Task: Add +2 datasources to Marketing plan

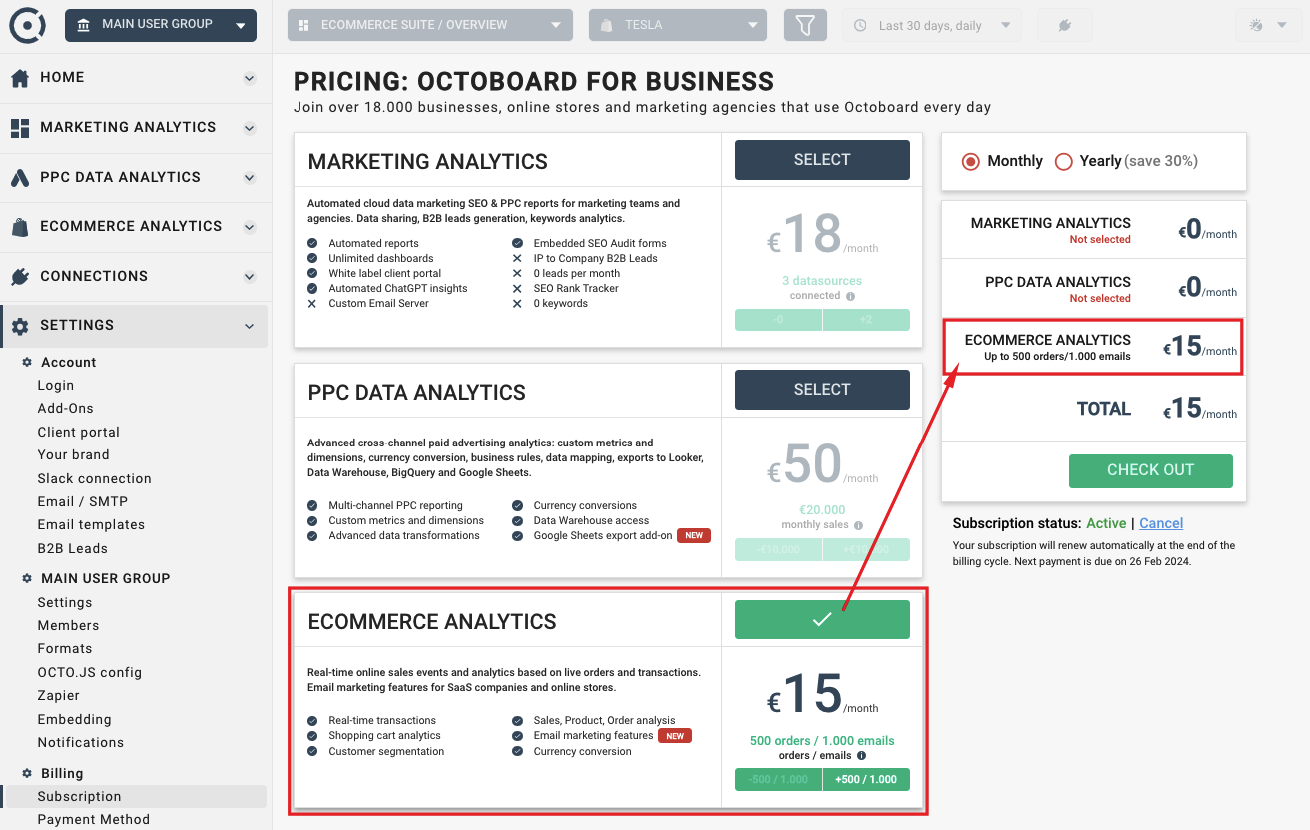Action: click(x=866, y=320)
